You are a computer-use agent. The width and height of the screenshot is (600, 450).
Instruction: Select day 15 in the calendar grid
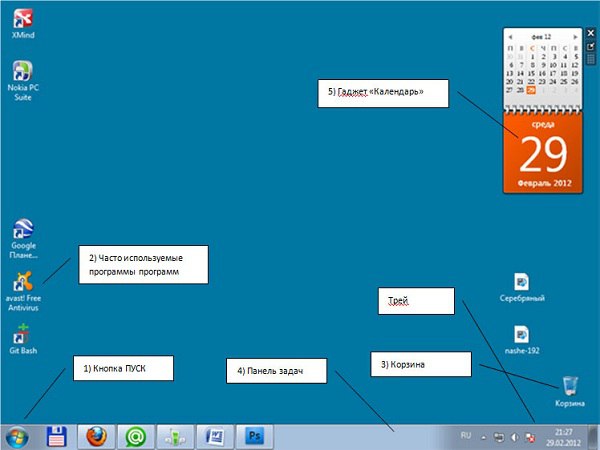531,73
